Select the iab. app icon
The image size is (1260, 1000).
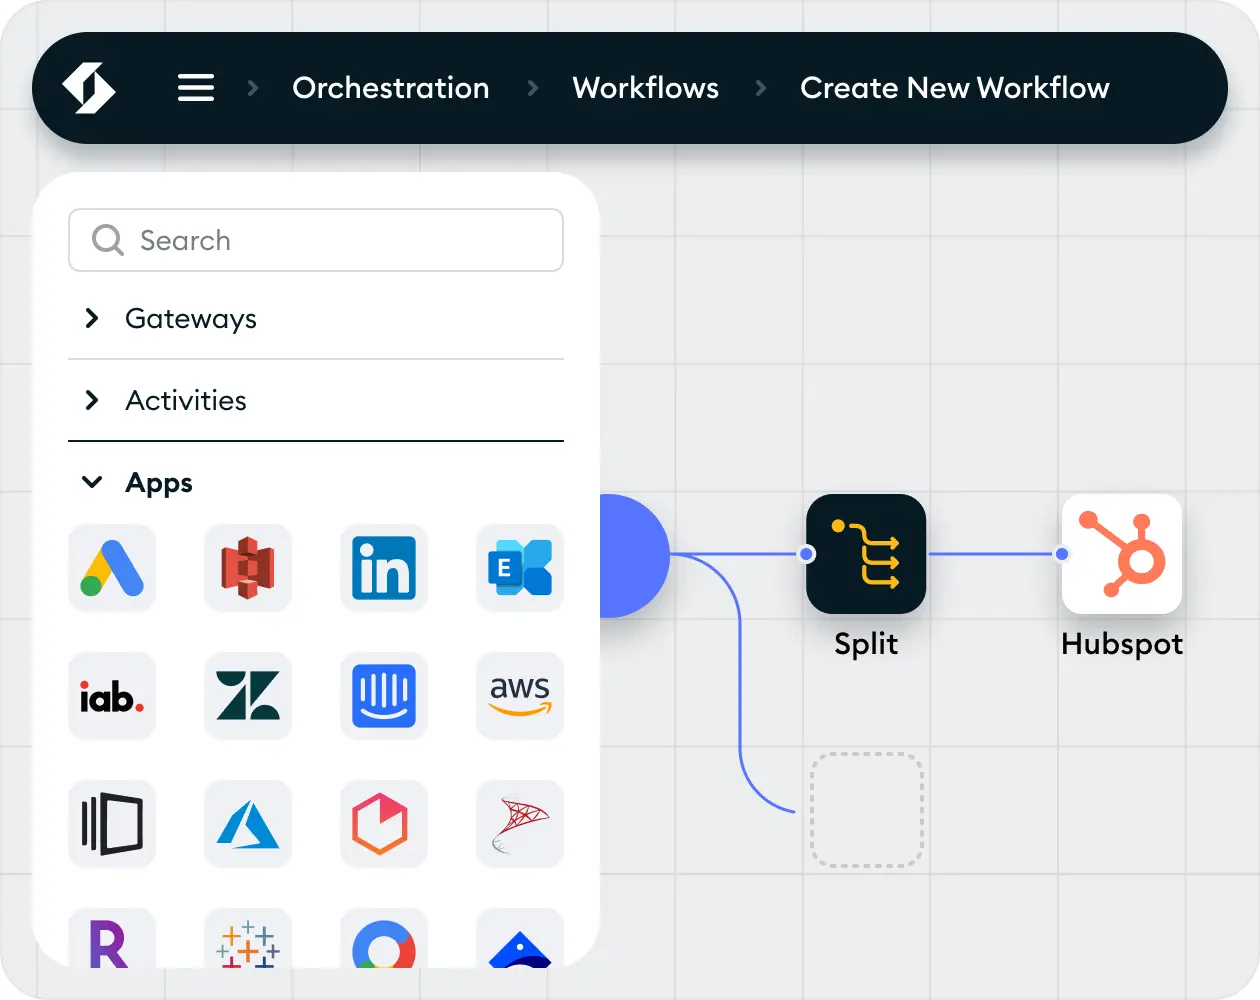[112, 696]
